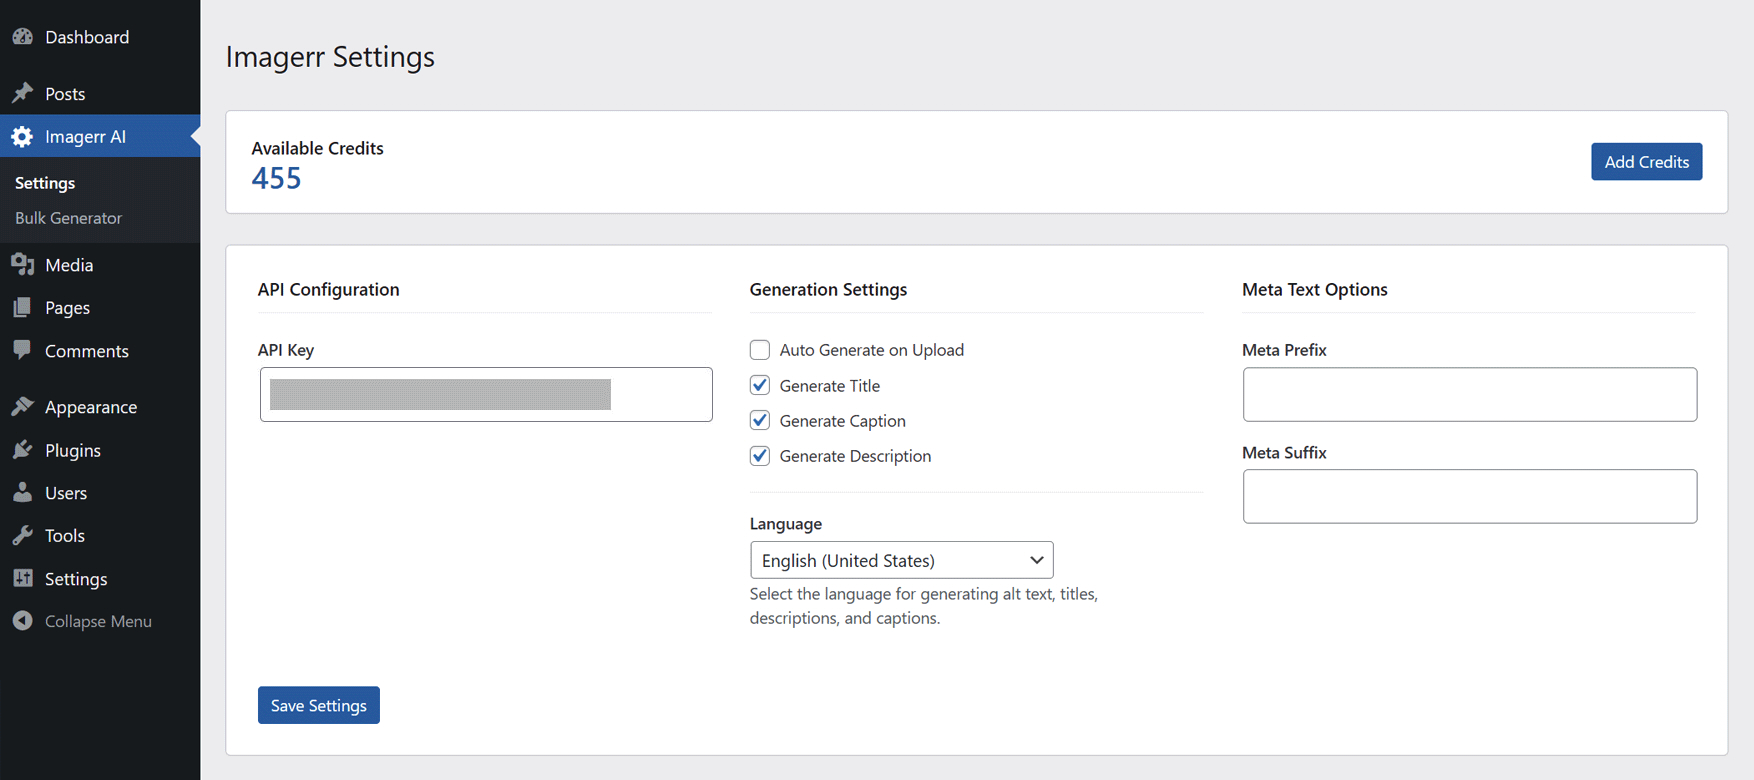Uncheck the Generate Caption checkbox
The height and width of the screenshot is (780, 1754).
tap(760, 420)
